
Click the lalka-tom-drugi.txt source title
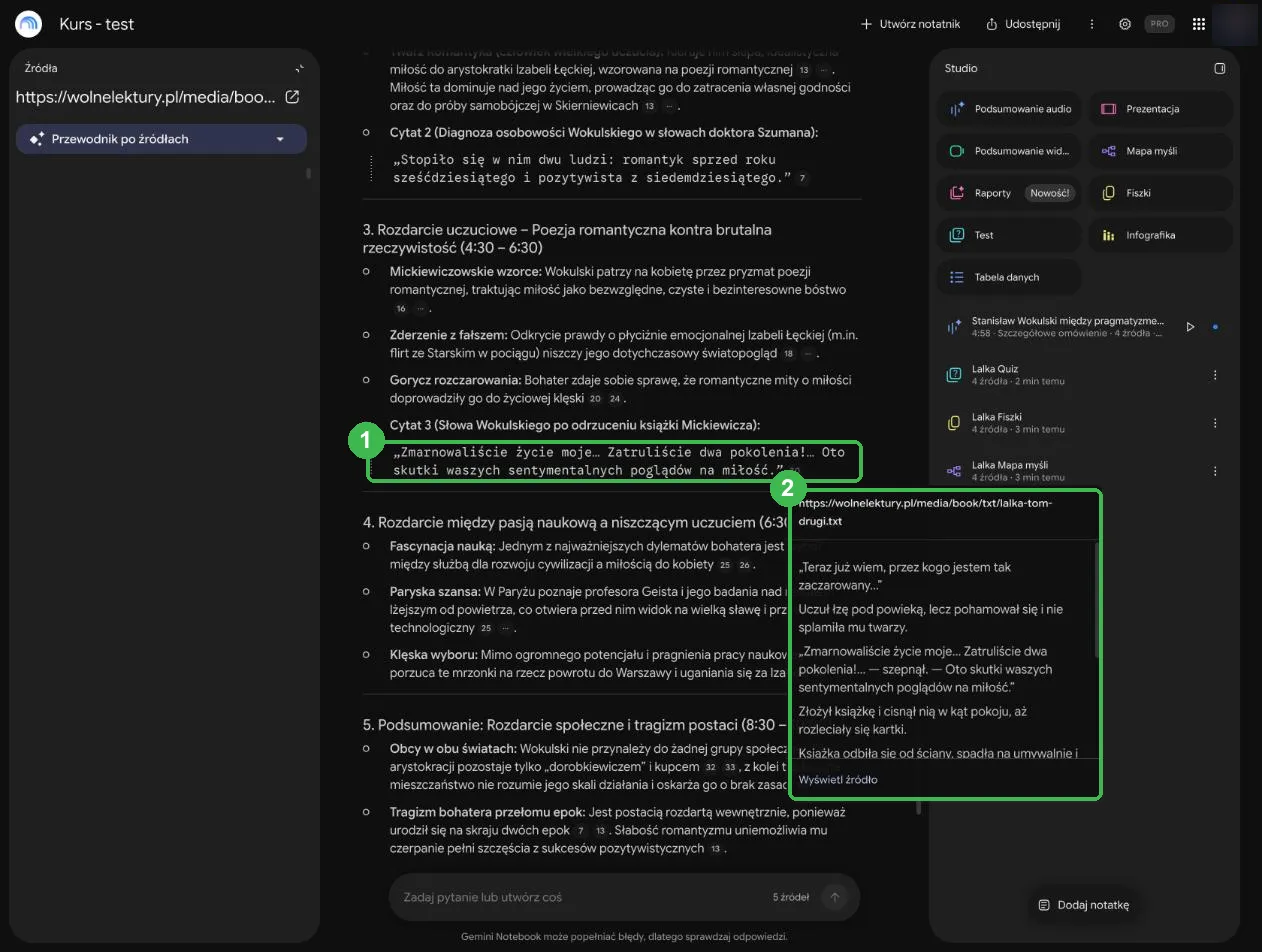tap(925, 512)
